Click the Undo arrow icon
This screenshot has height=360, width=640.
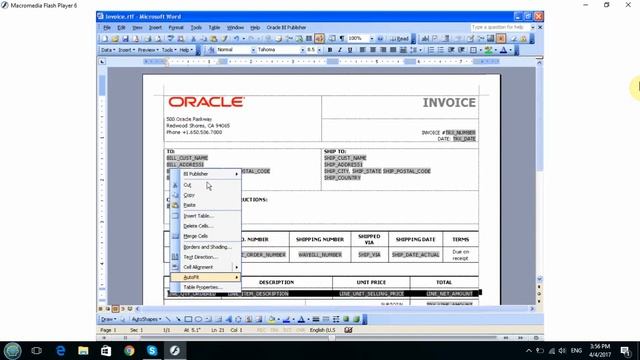pyautogui.click(x=236, y=38)
